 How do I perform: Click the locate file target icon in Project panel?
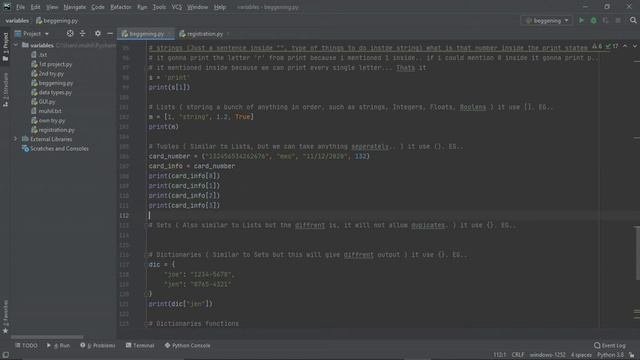70,33
